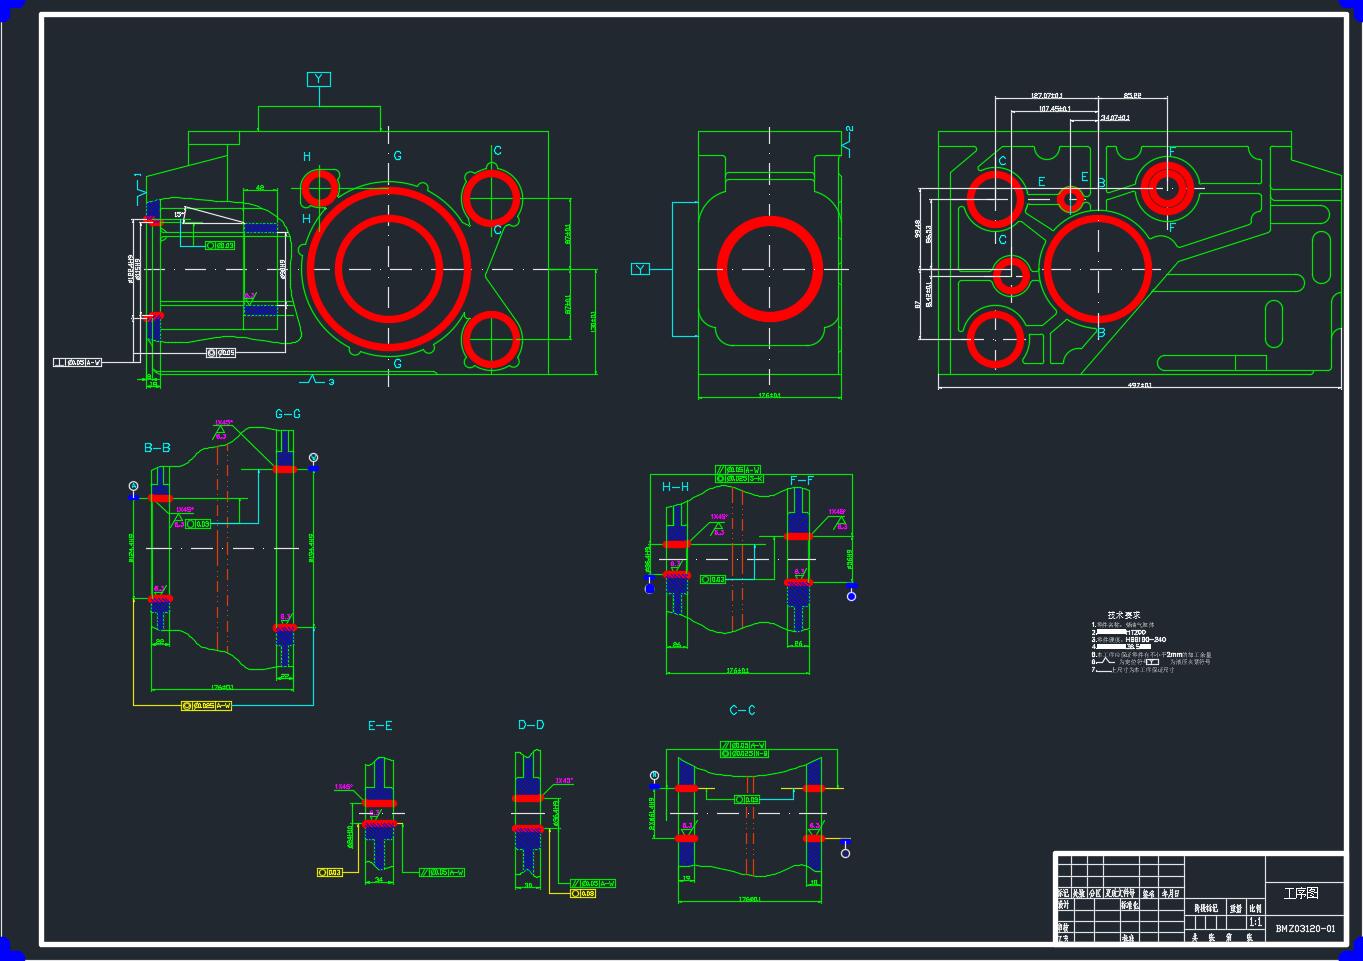Click the HBS190-240 hardness note
The height and width of the screenshot is (961, 1363).
1146,639
